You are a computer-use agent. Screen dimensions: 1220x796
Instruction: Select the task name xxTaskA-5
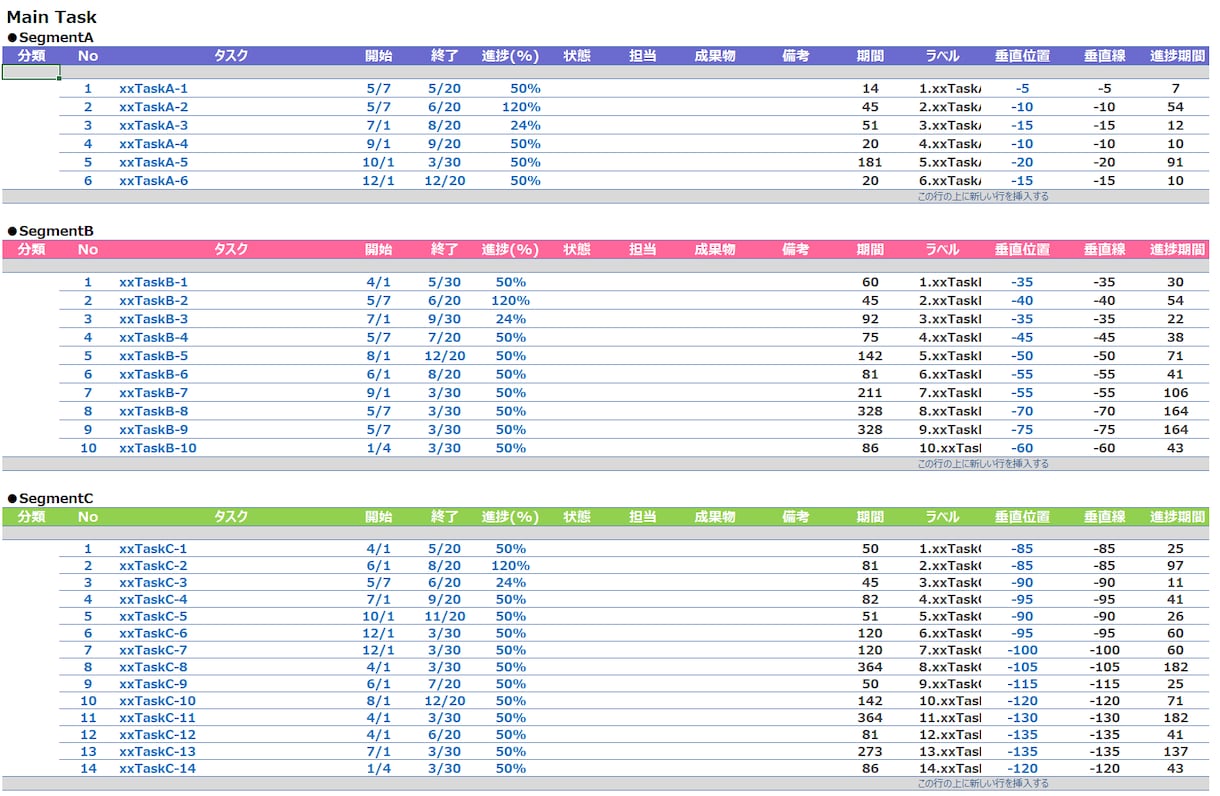coord(153,162)
